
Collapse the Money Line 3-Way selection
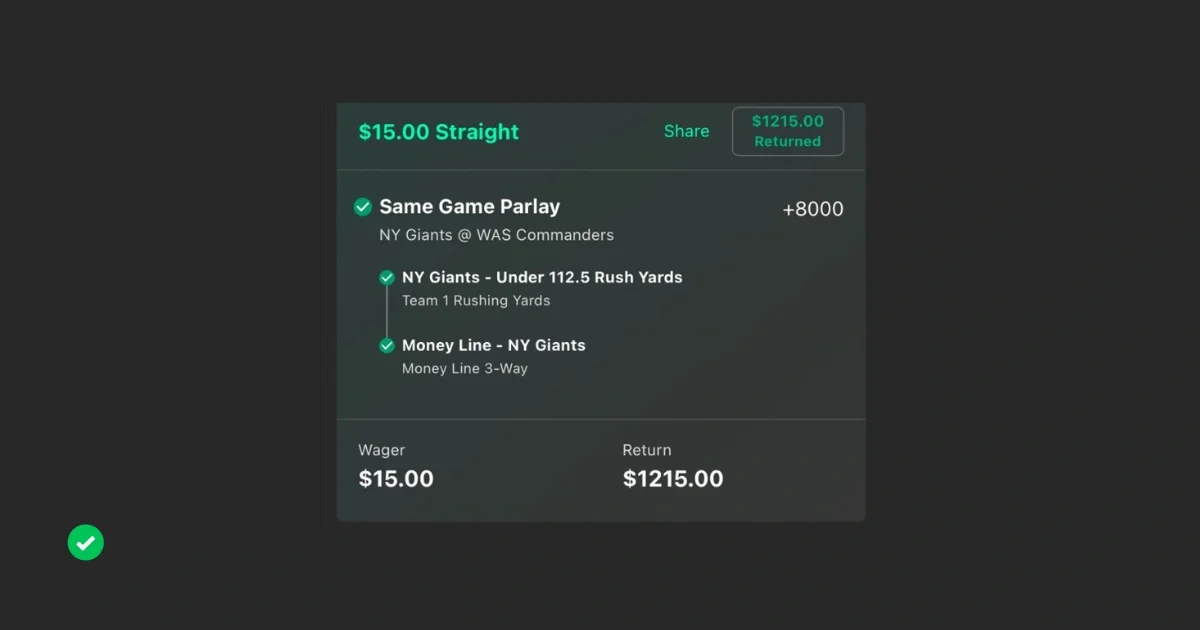pyautogui.click(x=465, y=368)
